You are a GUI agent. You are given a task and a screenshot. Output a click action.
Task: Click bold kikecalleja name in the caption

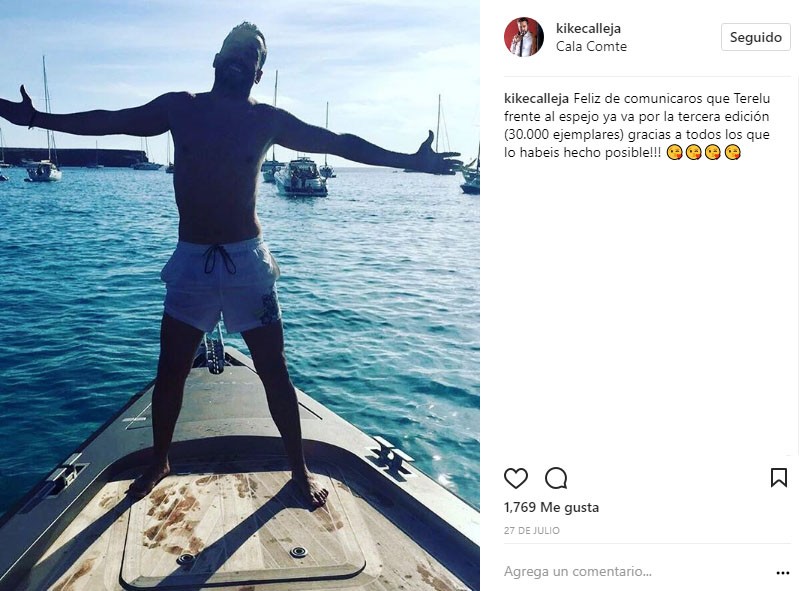click(x=536, y=98)
